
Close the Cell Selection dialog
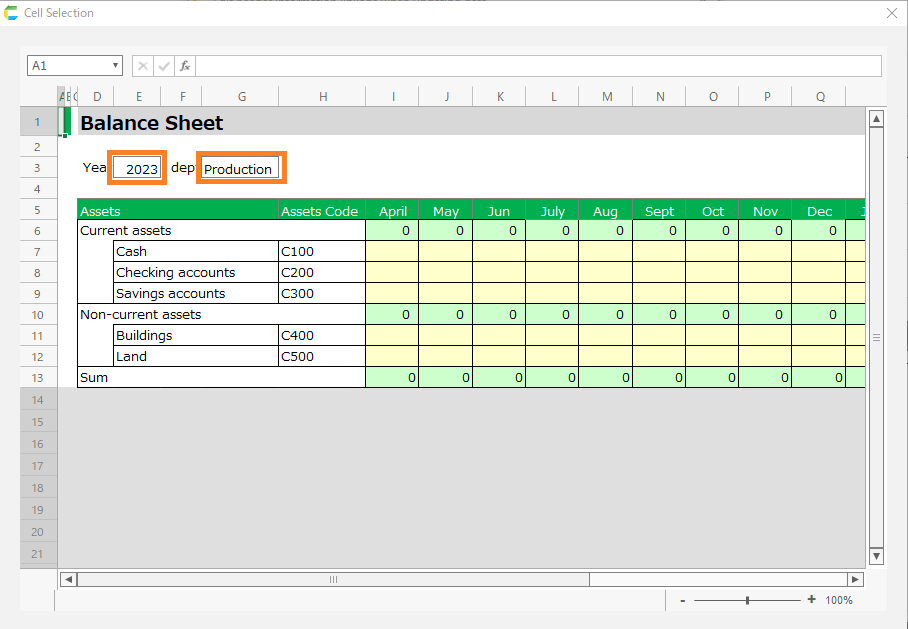[x=892, y=13]
